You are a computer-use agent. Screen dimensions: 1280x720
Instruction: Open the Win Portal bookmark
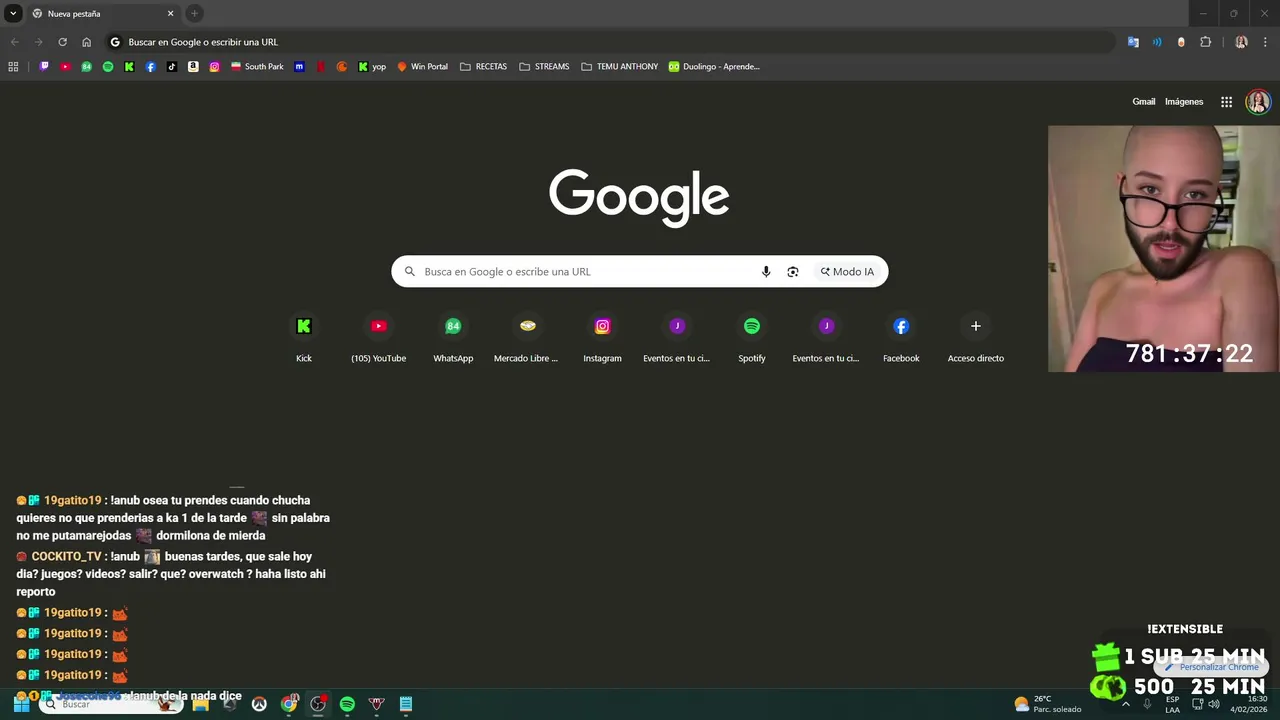click(x=422, y=67)
